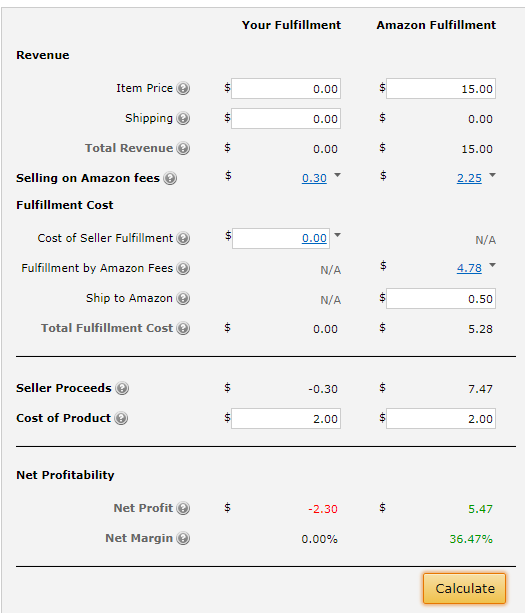Viewport: 525px width, 613px height.
Task: Focus Your Fulfillment Shipping input field
Action: [286, 118]
